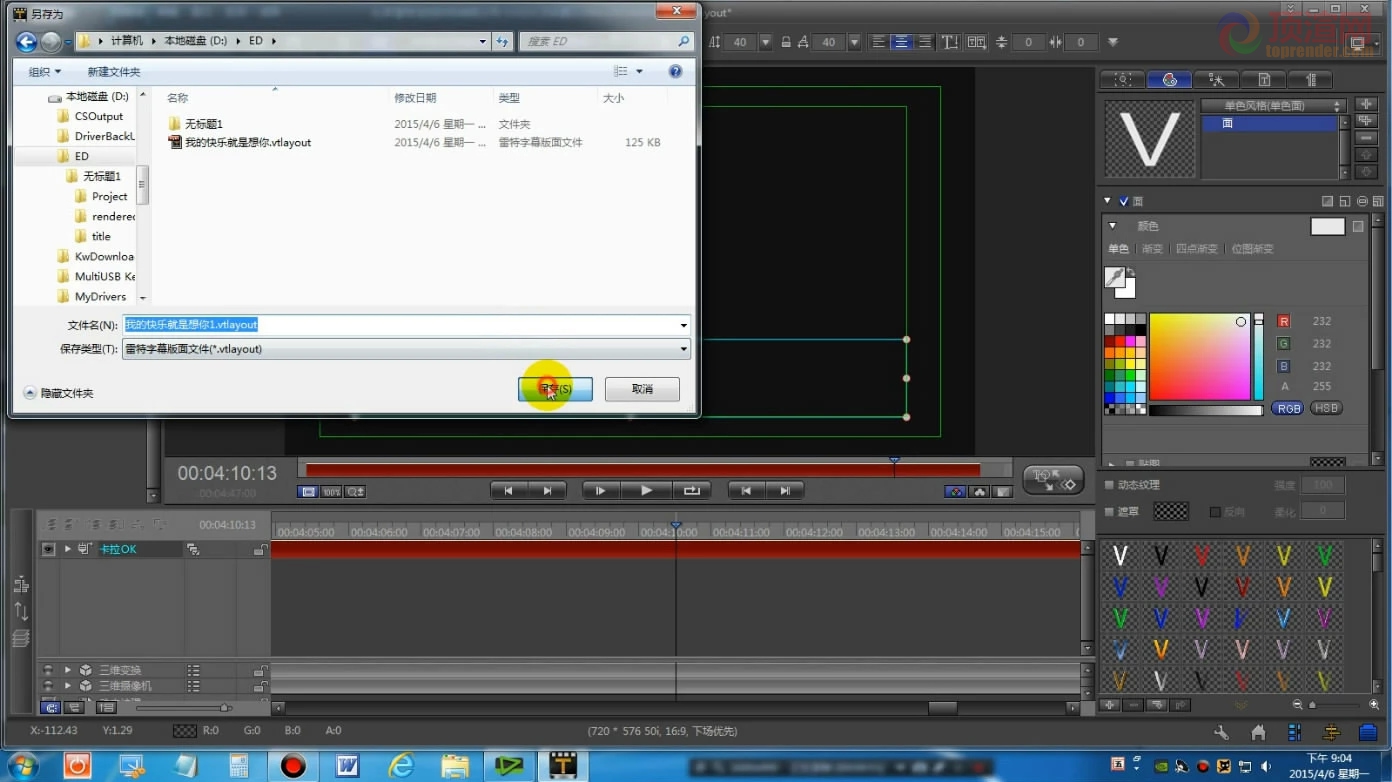Click the add style layer plus icon

1366,104
